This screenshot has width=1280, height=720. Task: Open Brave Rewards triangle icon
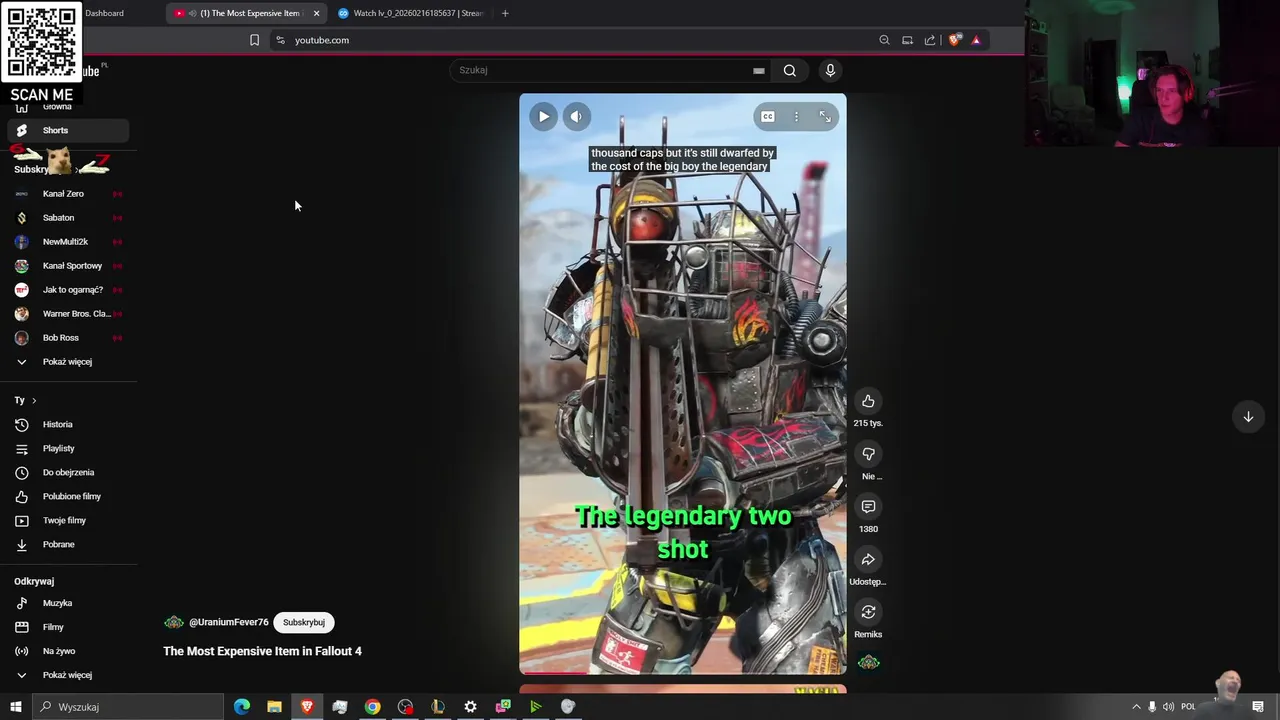coord(976,40)
